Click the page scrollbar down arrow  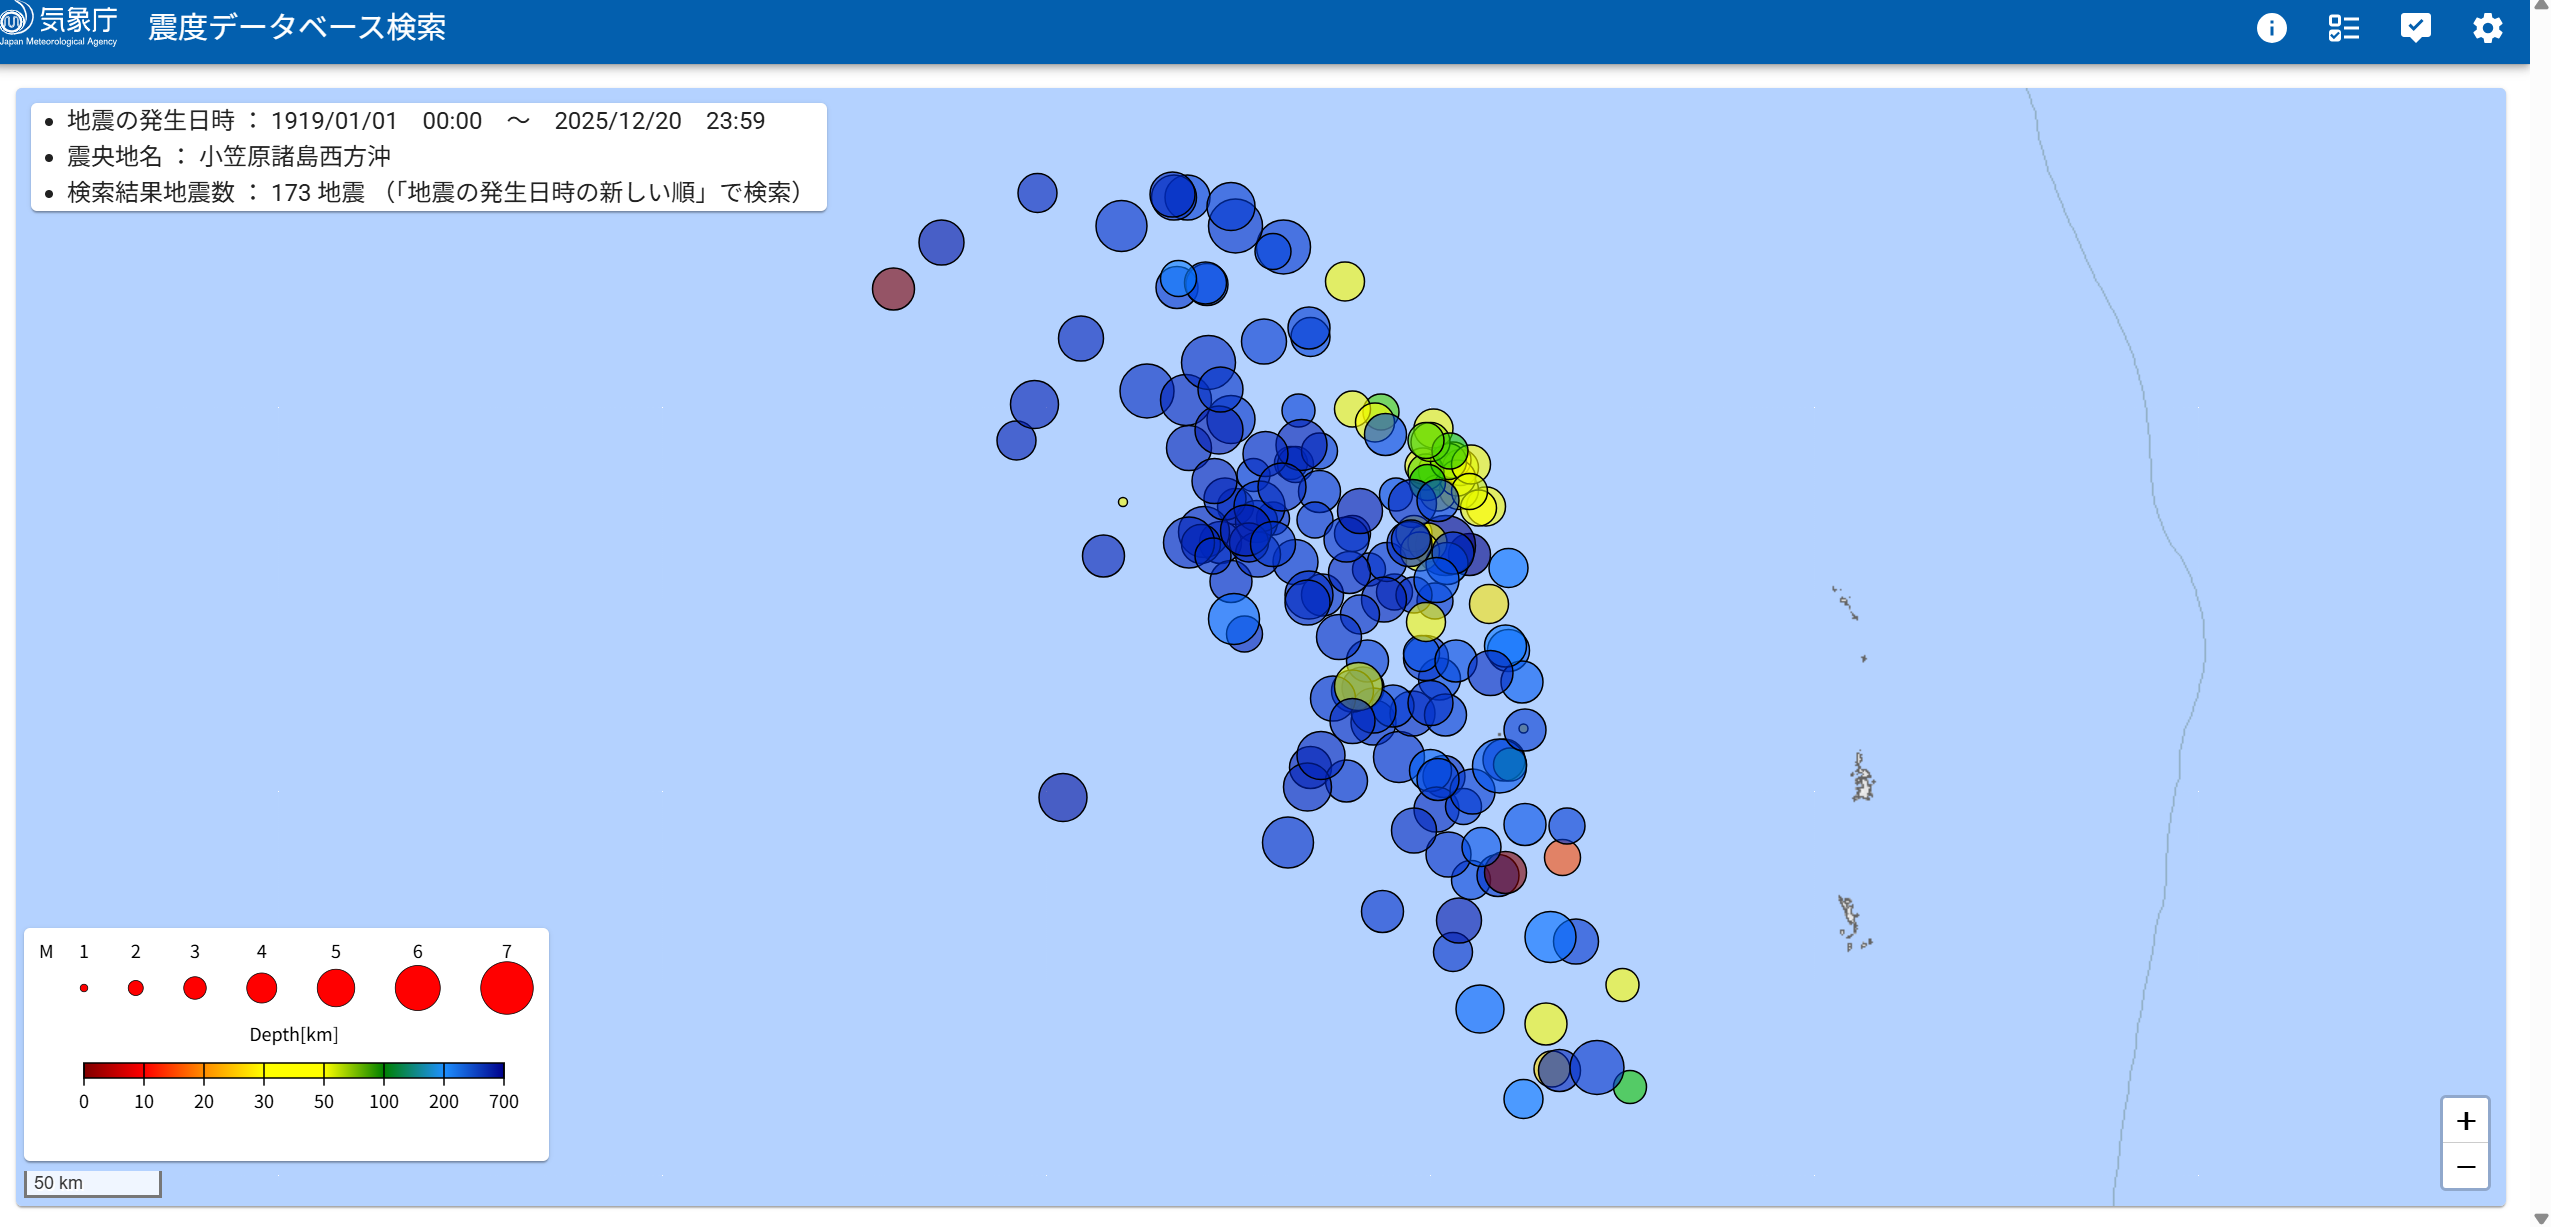click(2541, 1219)
